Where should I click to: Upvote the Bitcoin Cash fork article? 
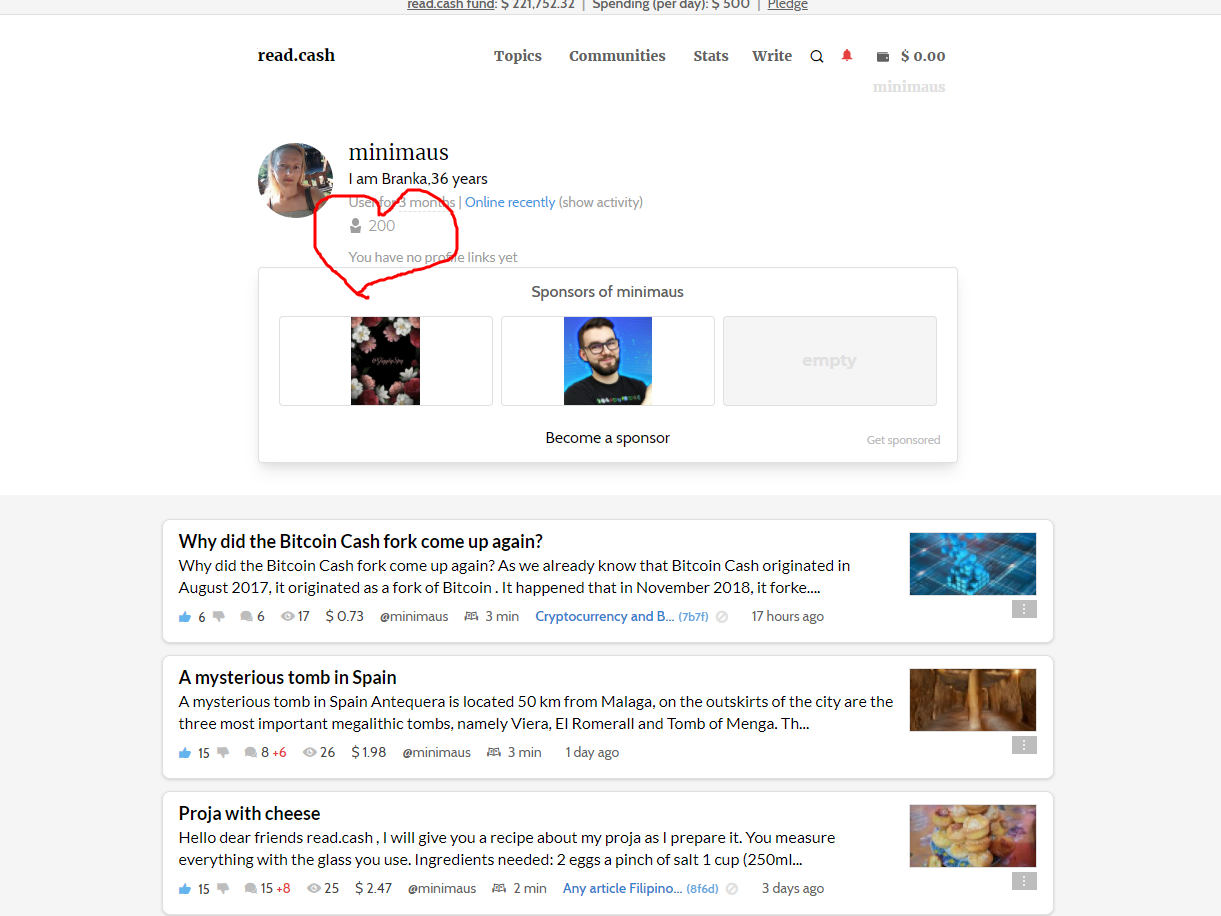(x=185, y=617)
